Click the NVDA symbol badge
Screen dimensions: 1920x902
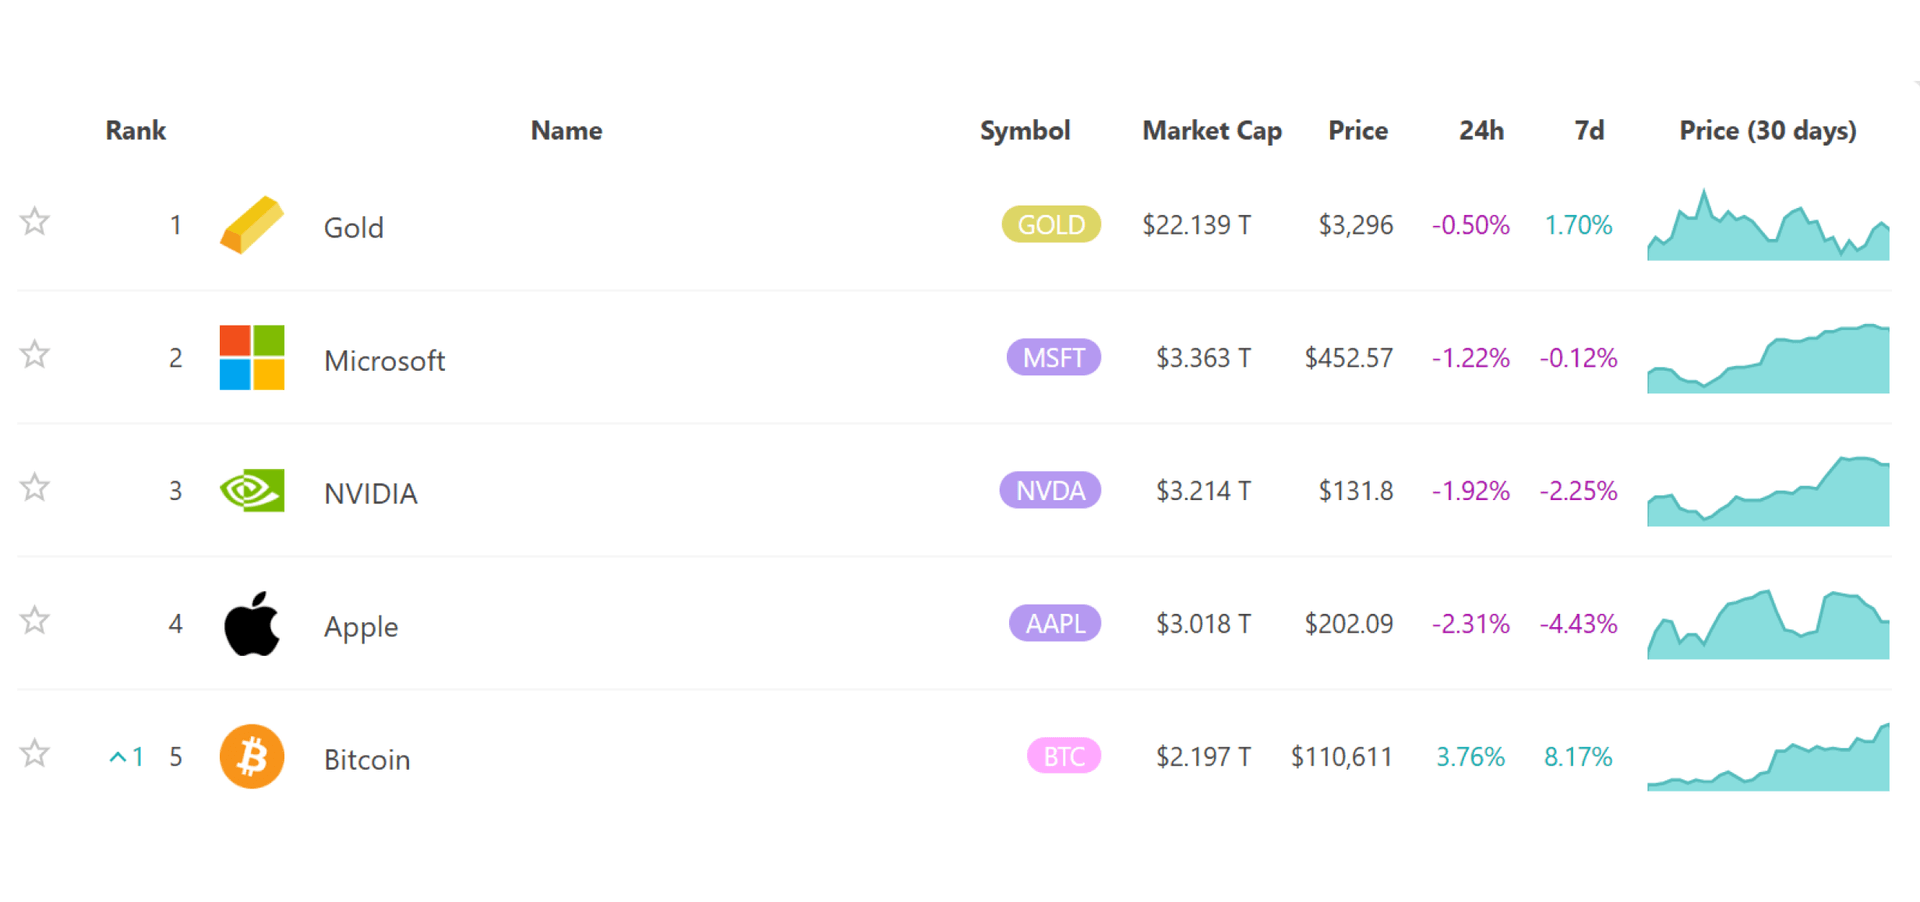point(1050,490)
